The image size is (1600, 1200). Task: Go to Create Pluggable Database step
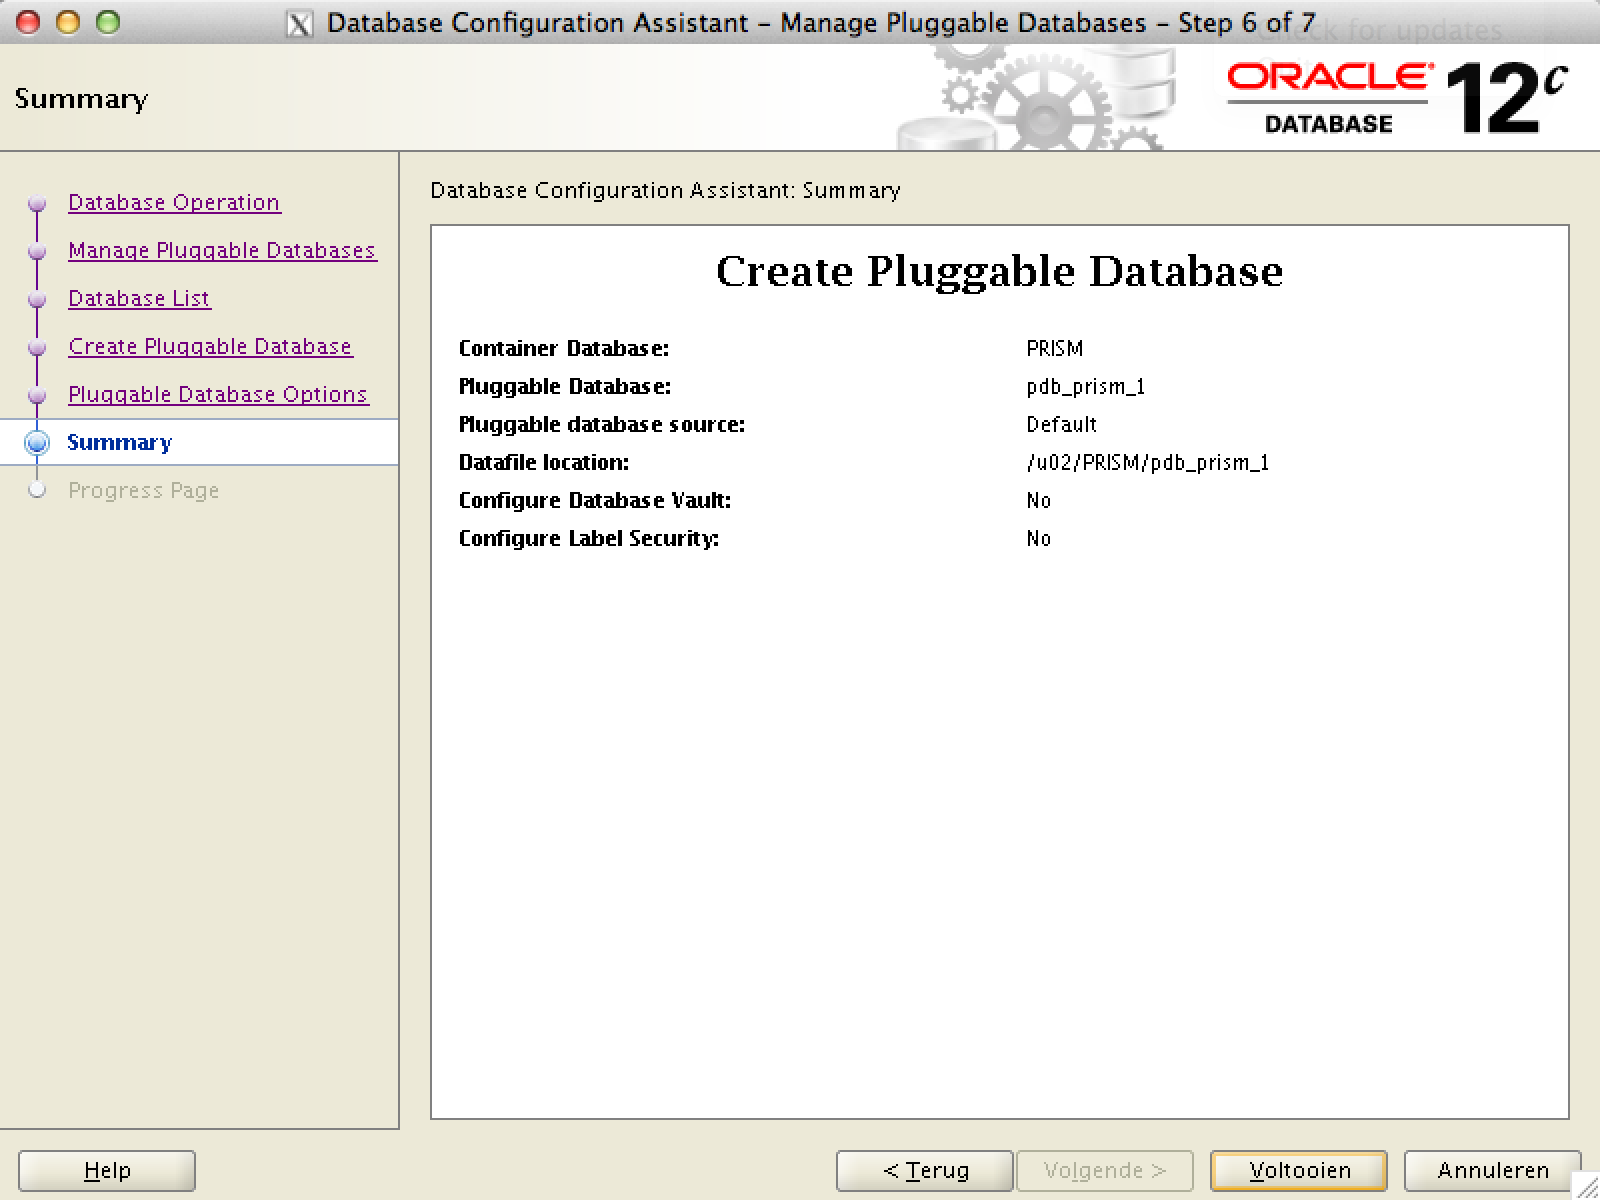(x=210, y=346)
